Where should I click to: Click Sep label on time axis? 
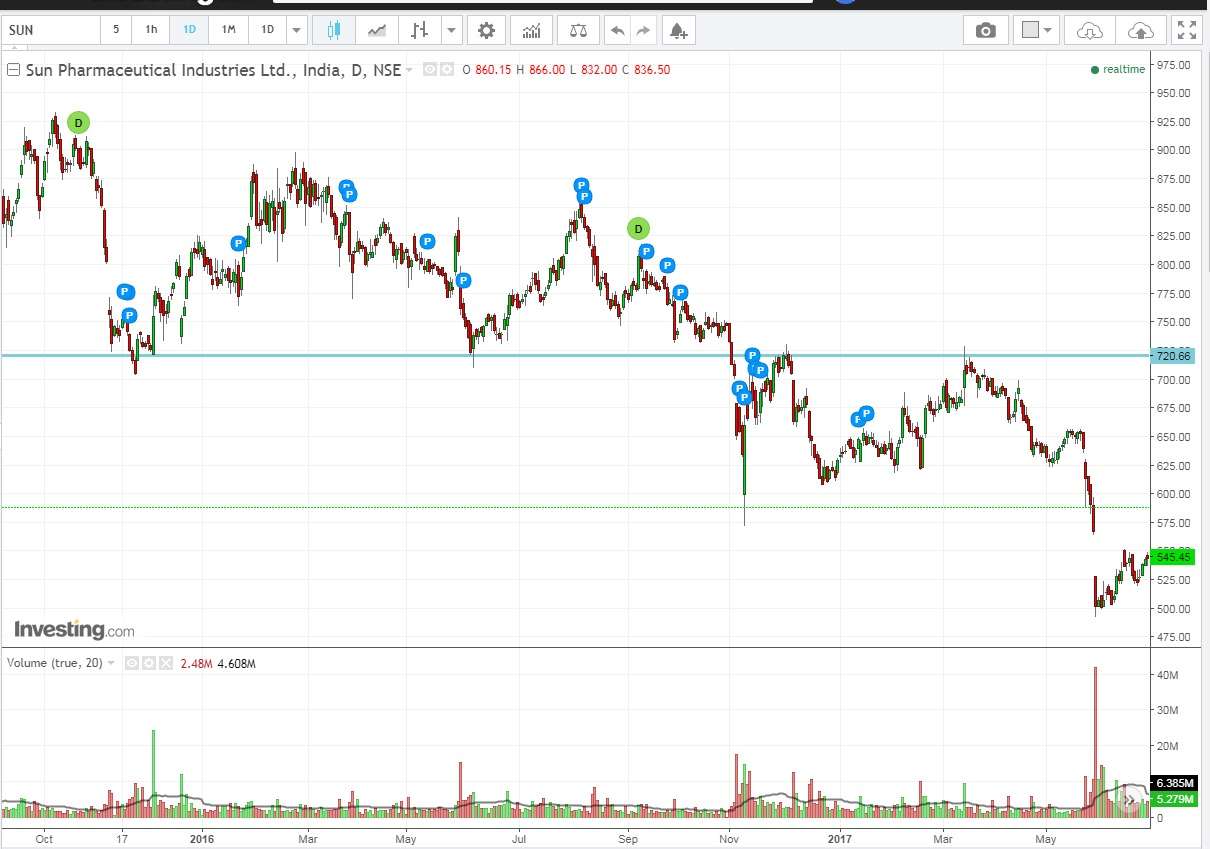628,839
